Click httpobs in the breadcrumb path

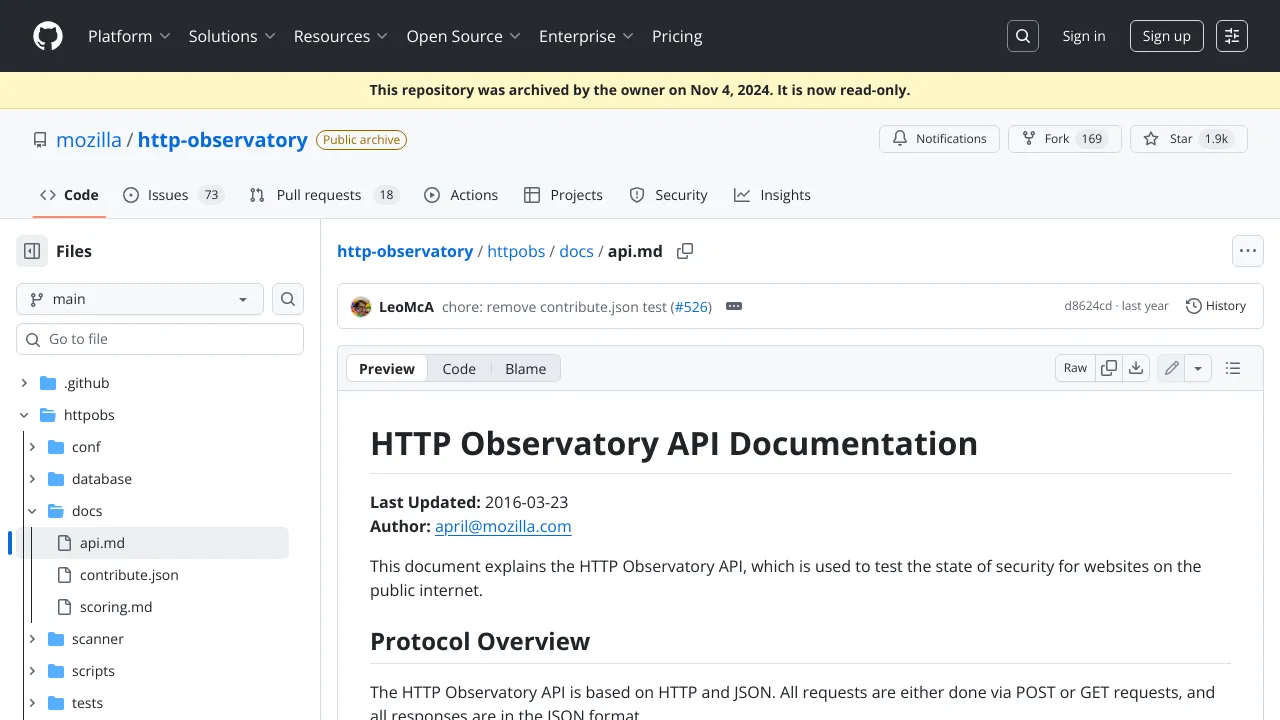pyautogui.click(x=516, y=251)
